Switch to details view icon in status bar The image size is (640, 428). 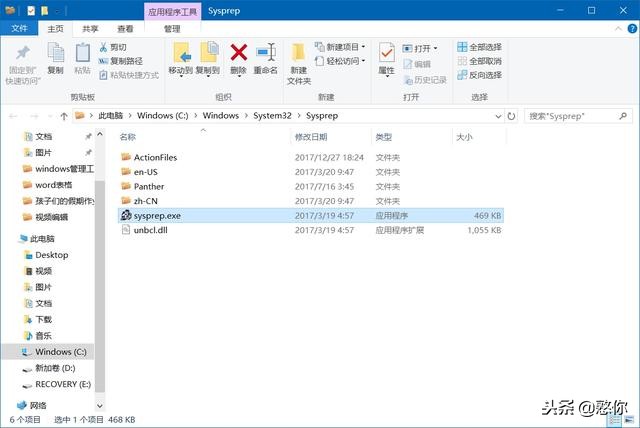pyautogui.click(x=615, y=420)
